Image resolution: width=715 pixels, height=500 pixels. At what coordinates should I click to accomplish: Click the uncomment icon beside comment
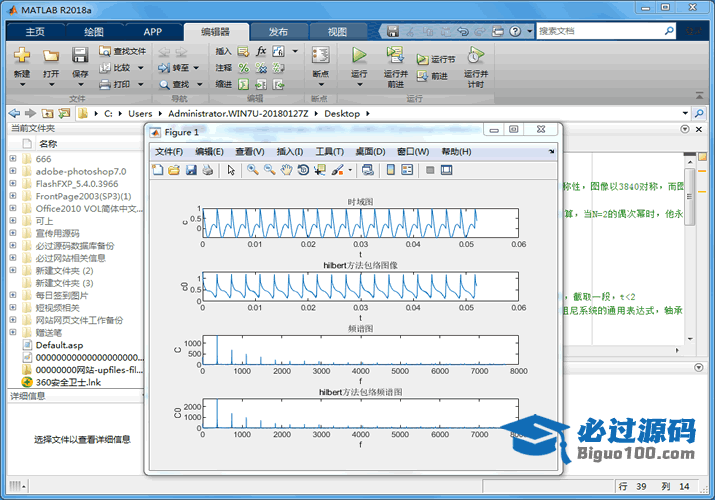261,68
